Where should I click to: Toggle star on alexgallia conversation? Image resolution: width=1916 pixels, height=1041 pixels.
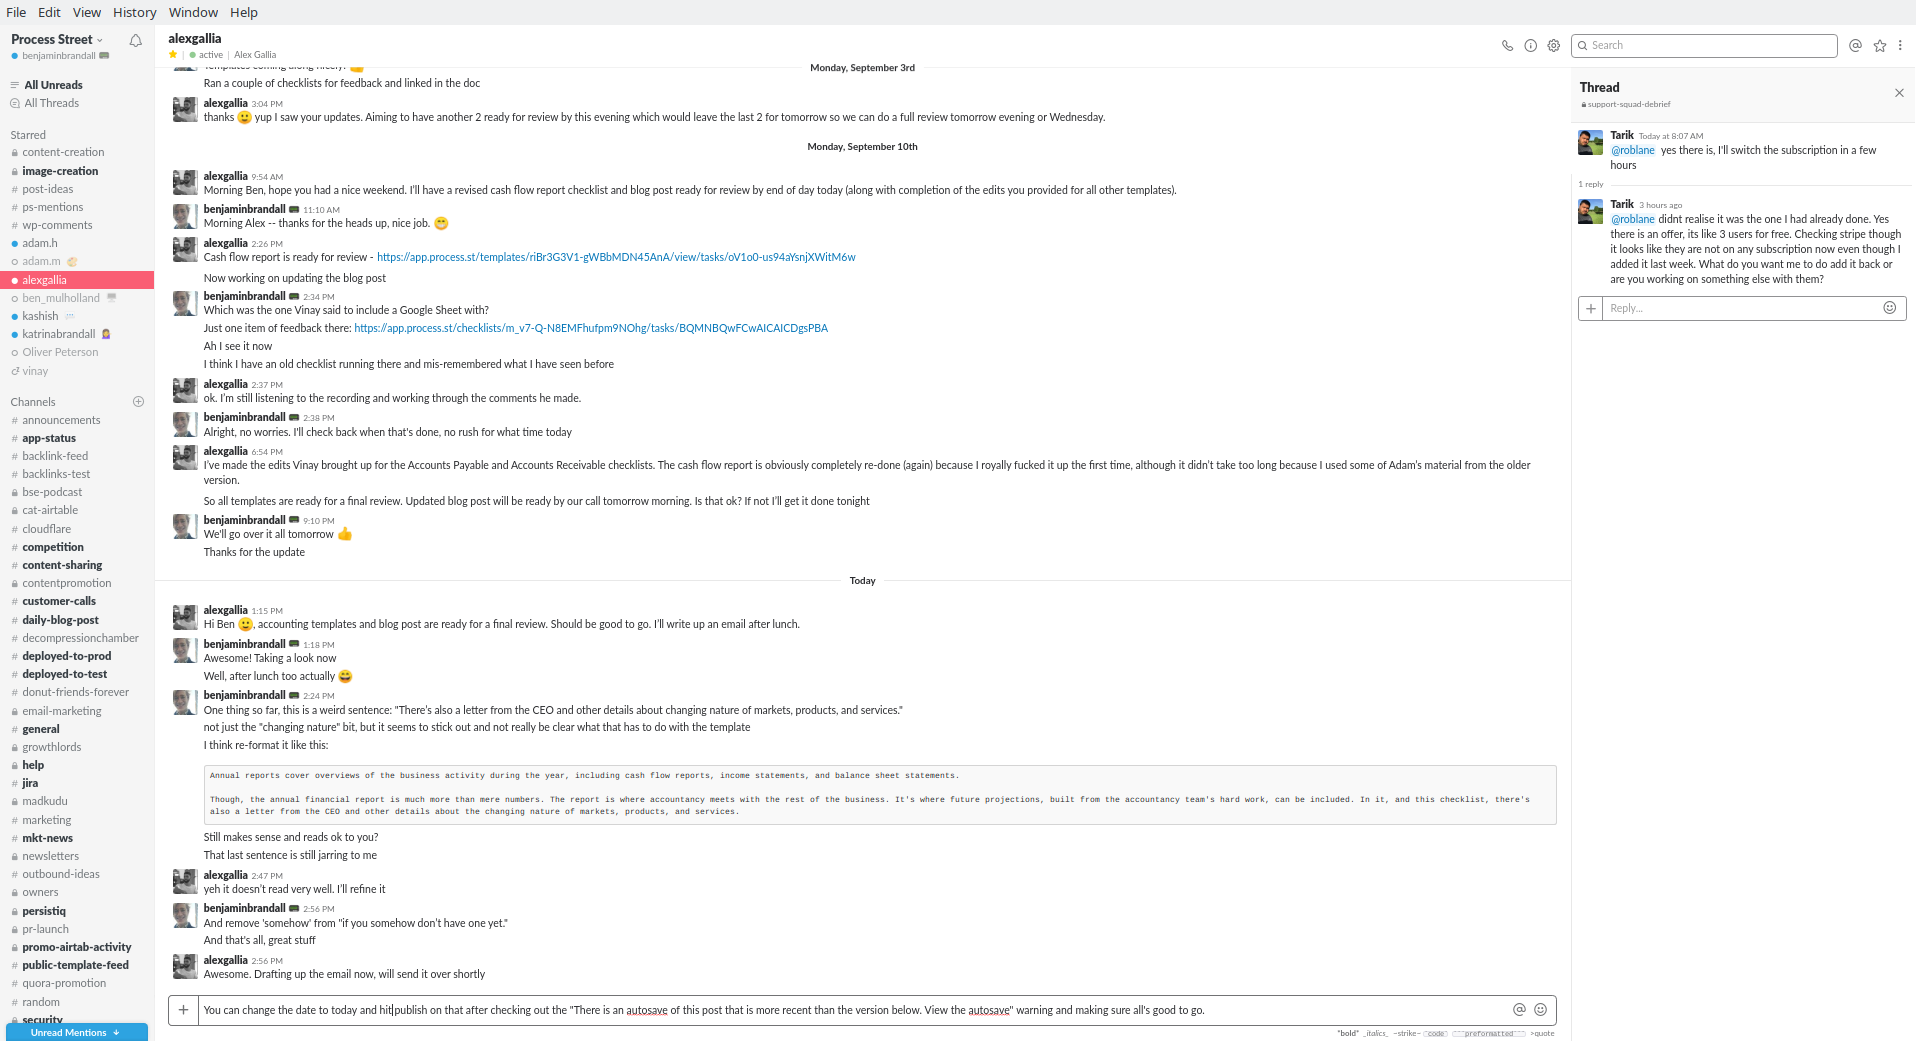[173, 55]
